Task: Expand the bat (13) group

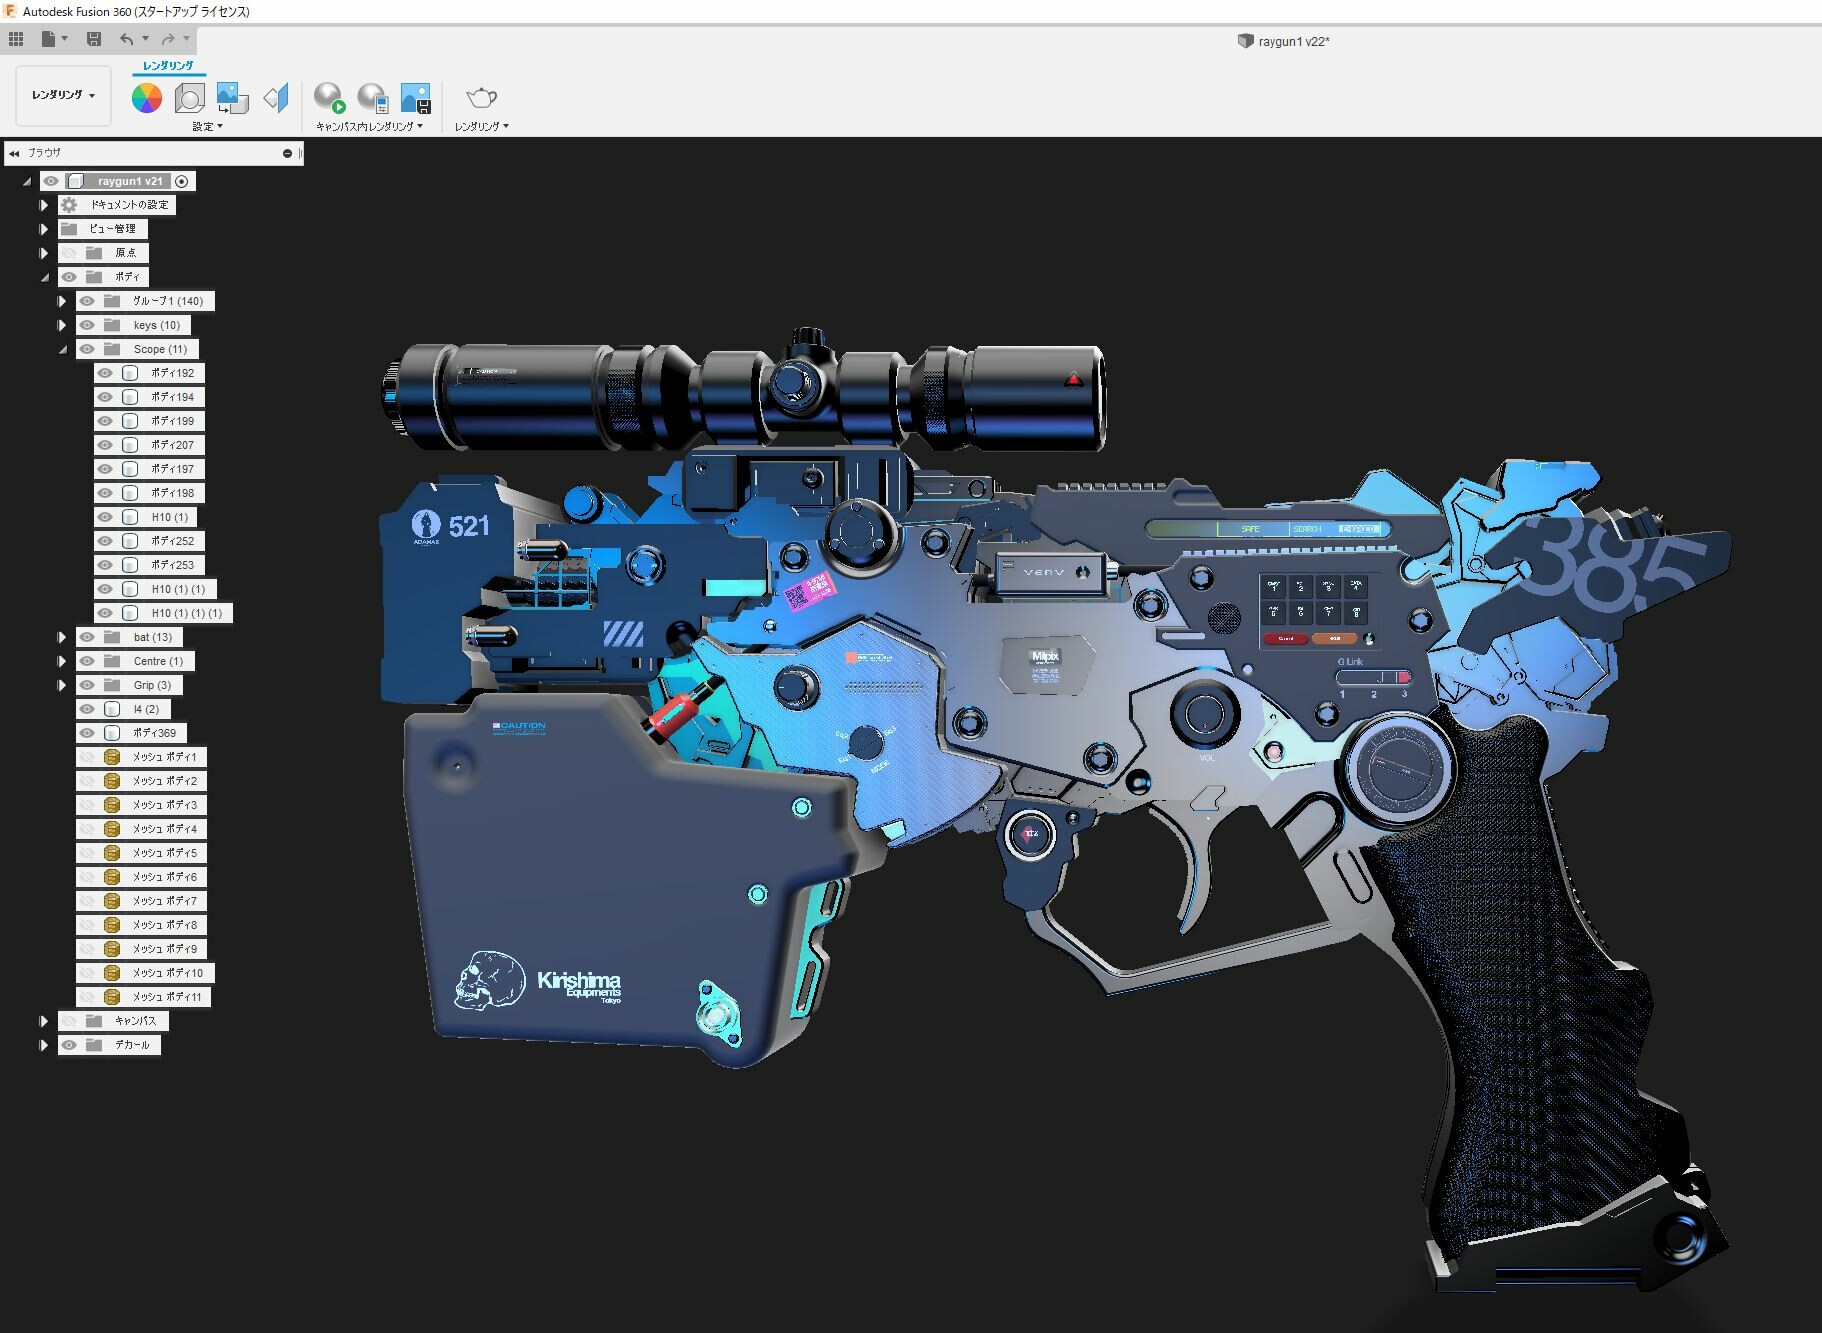Action: (61, 637)
